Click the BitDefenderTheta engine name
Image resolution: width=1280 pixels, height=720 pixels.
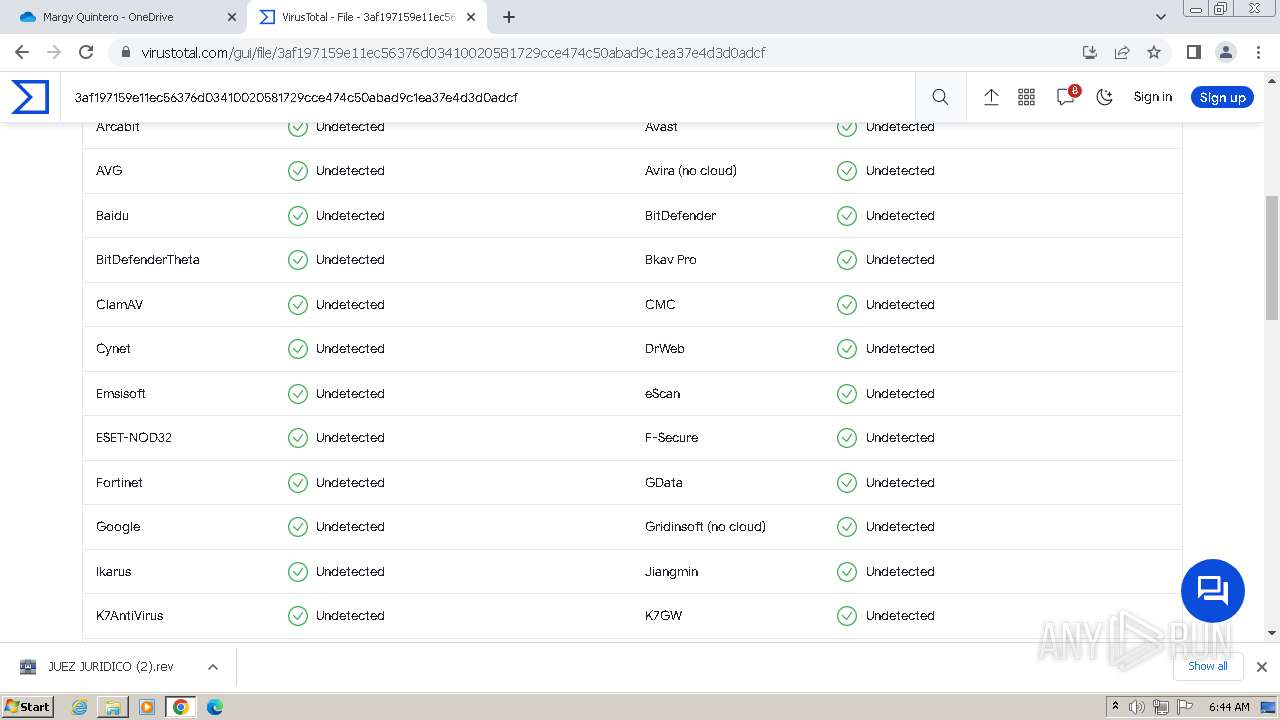pos(148,260)
